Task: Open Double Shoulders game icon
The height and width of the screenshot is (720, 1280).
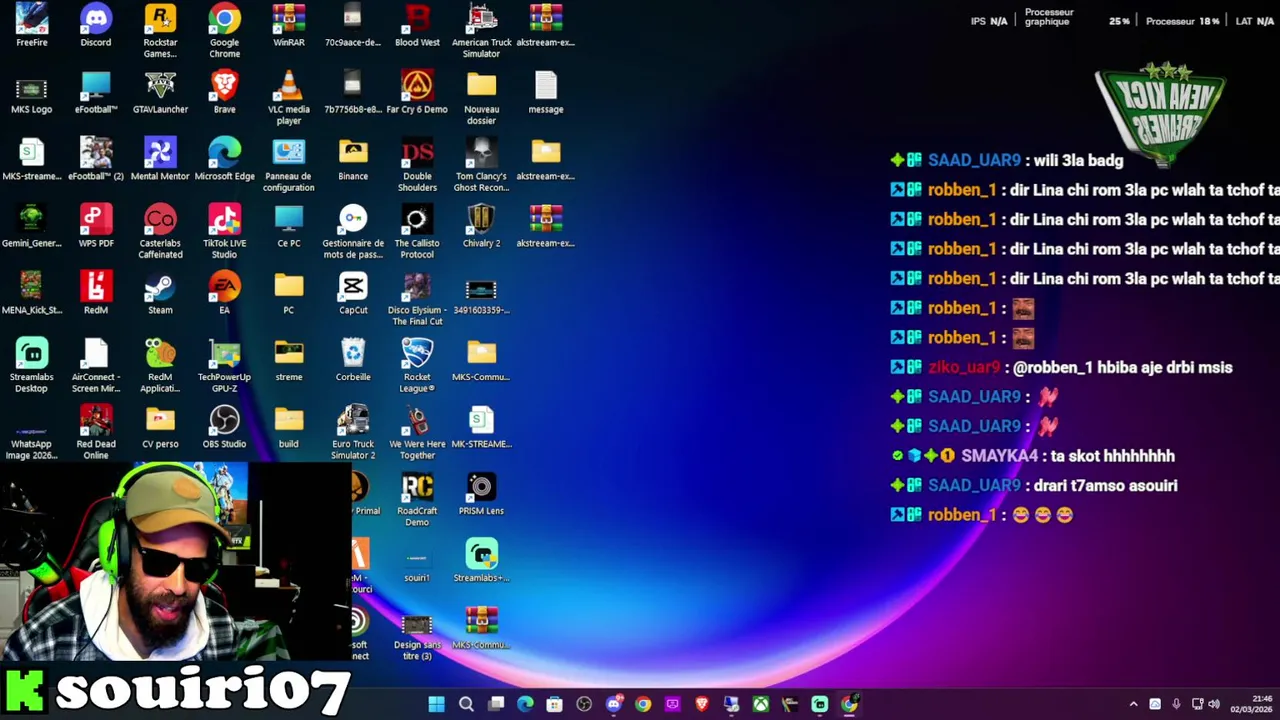Action: (417, 165)
